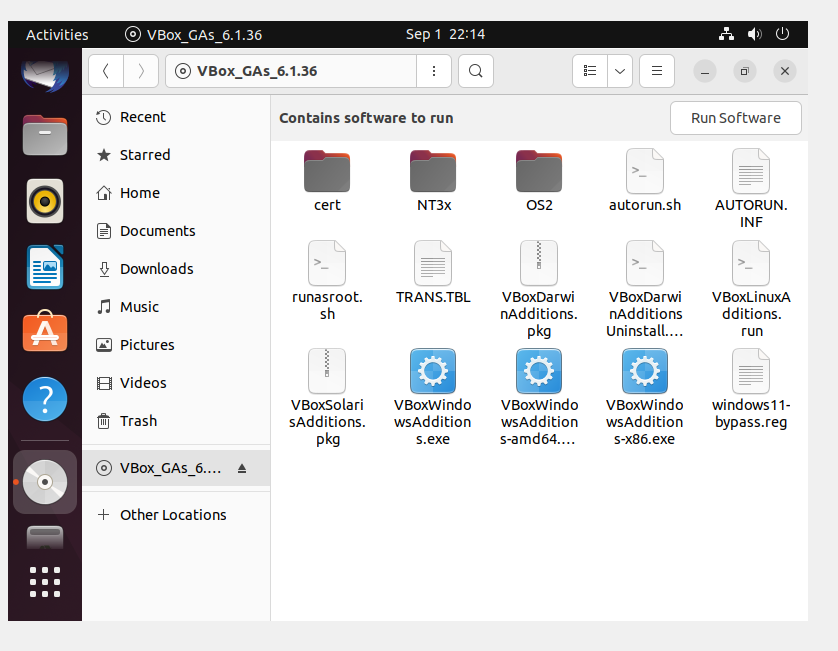
Task: Launch Rhythmbox from the dock
Action: pos(45,202)
